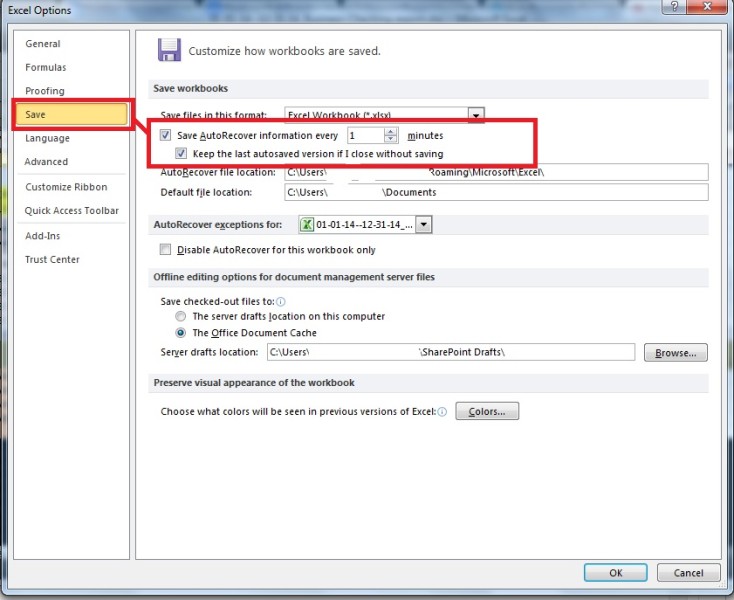Select the Save options category

pyautogui.click(x=71, y=115)
